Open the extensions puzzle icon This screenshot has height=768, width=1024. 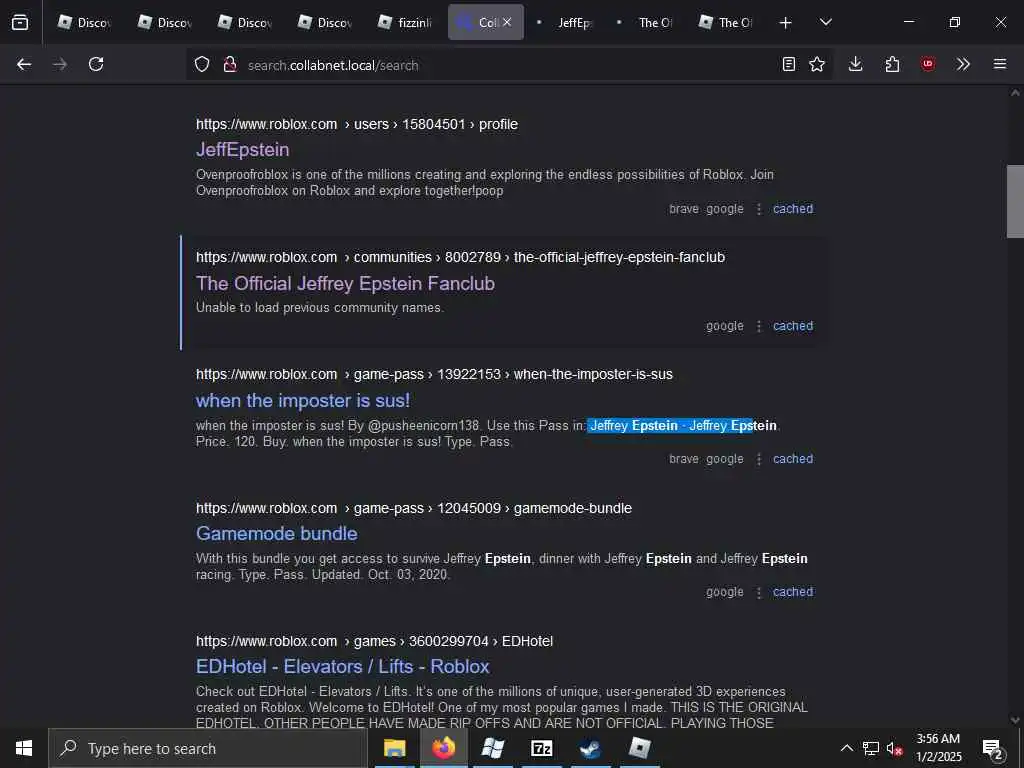(x=892, y=64)
